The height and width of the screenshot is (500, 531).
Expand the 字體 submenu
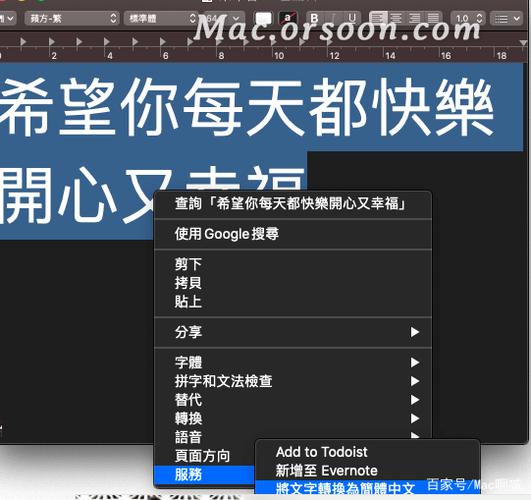(x=293, y=362)
